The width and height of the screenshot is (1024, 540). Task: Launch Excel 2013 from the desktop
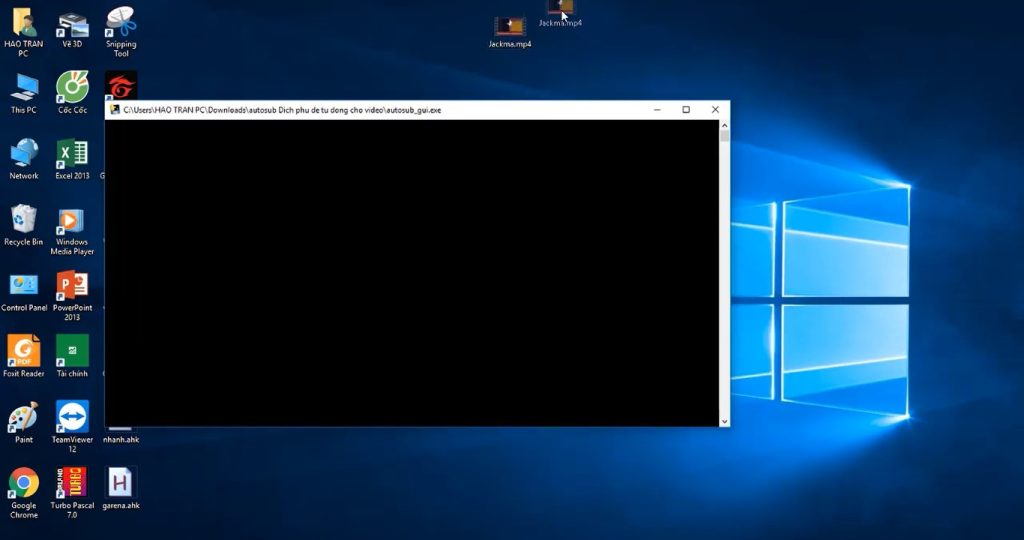click(72, 154)
